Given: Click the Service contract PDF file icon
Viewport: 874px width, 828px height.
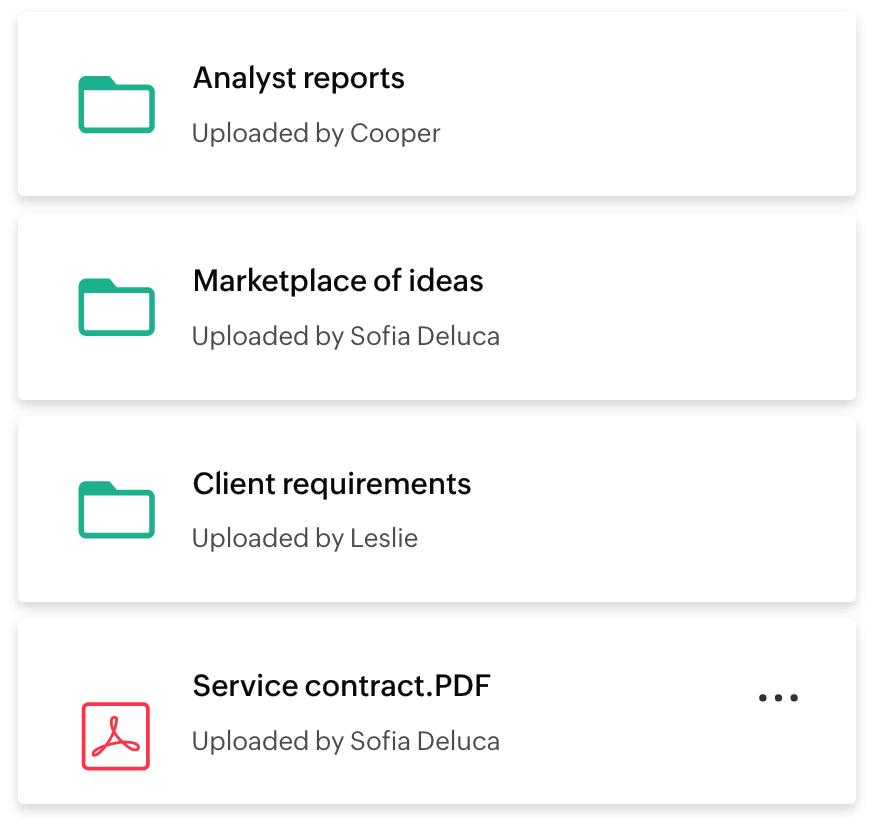Looking at the screenshot, I should (x=116, y=736).
